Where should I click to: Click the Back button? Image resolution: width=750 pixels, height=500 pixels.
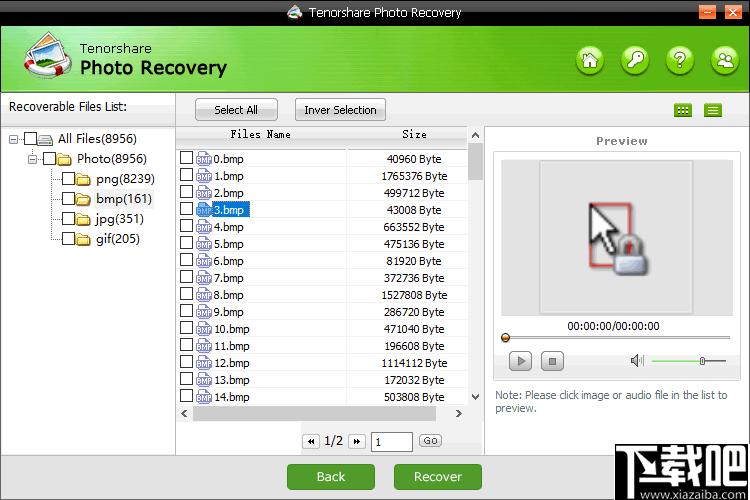331,477
